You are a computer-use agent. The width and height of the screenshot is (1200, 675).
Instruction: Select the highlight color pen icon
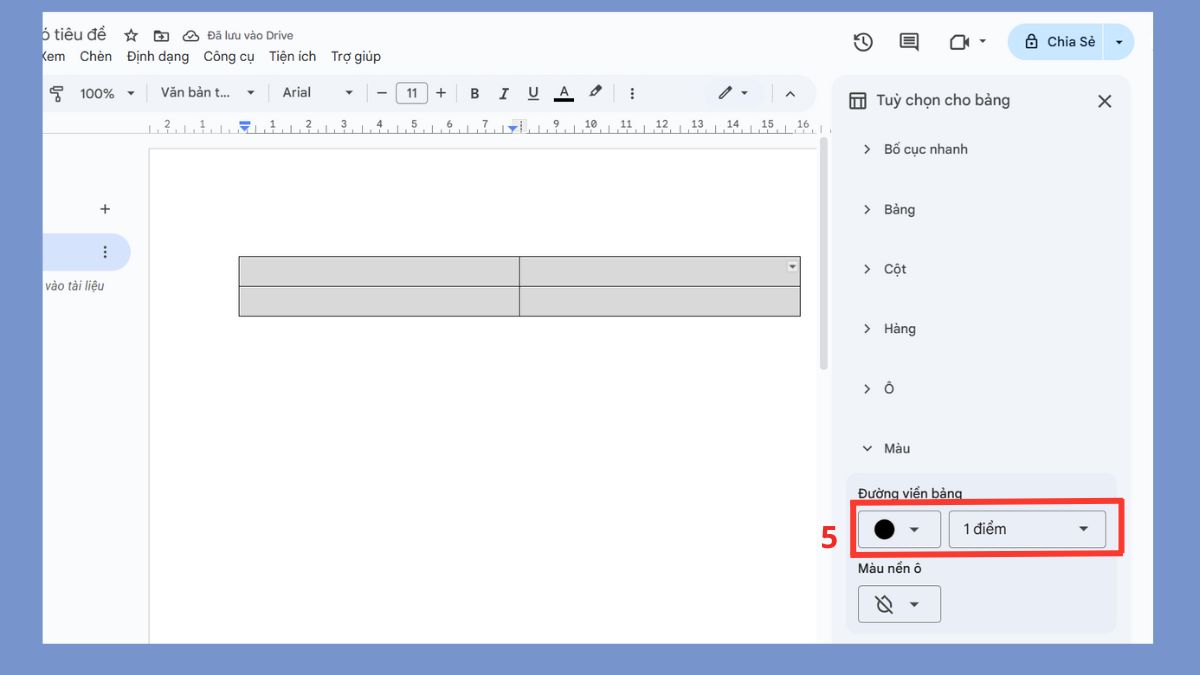pos(595,92)
